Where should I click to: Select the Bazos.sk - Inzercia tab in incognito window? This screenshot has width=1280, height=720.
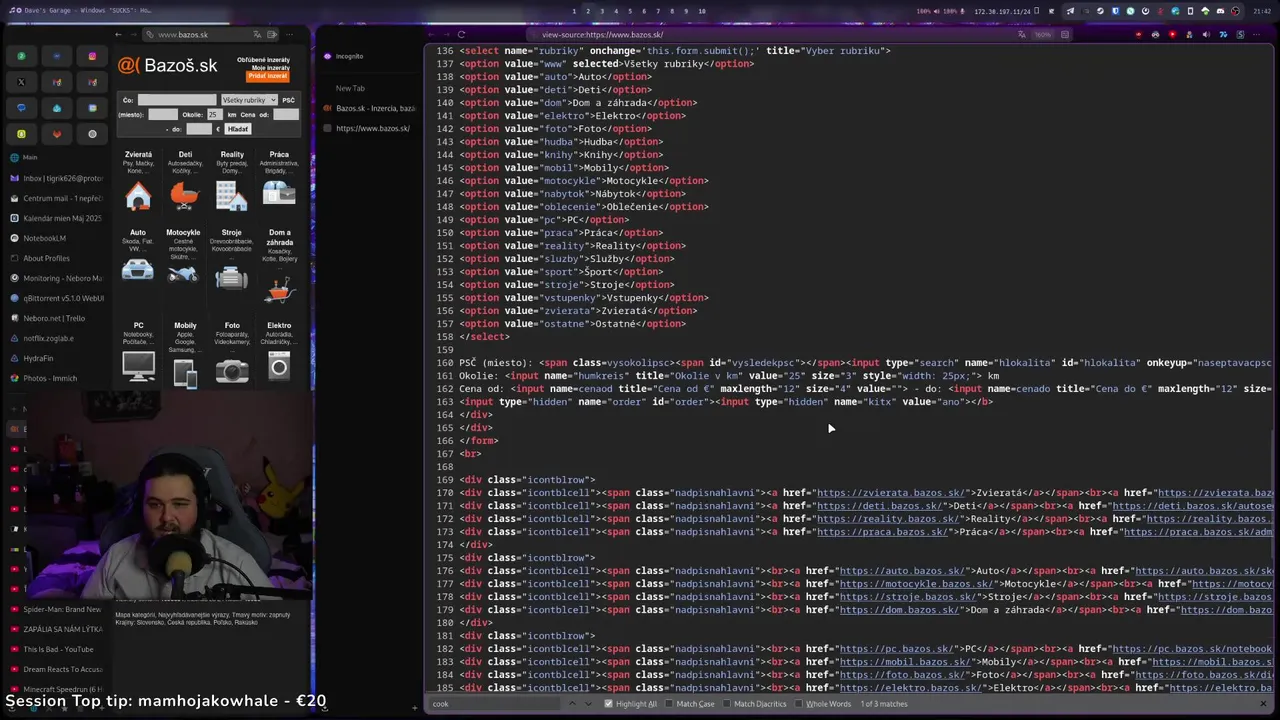point(369,108)
